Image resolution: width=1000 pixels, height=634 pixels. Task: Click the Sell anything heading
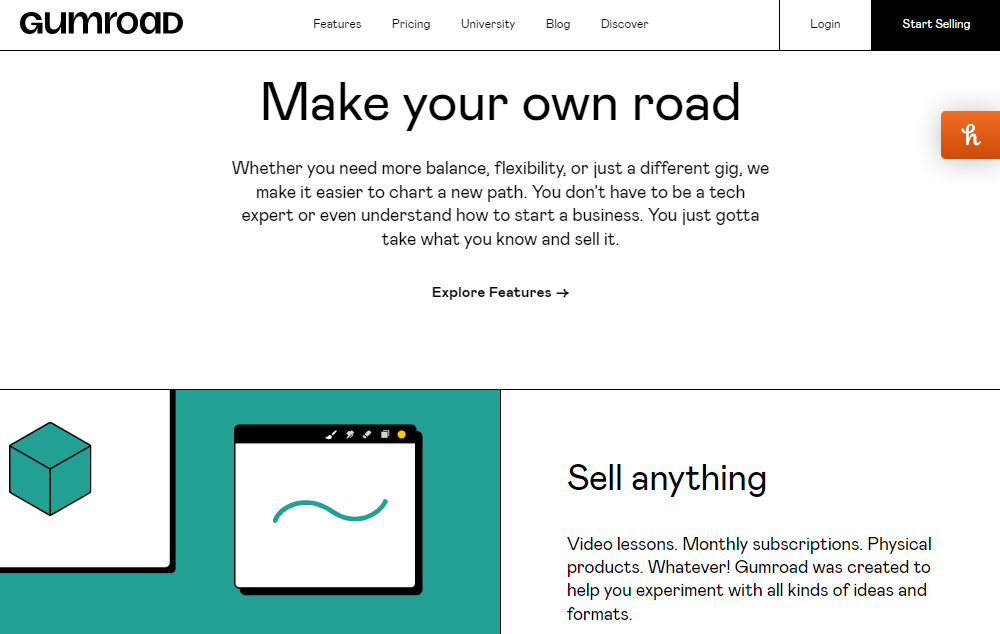(666, 479)
